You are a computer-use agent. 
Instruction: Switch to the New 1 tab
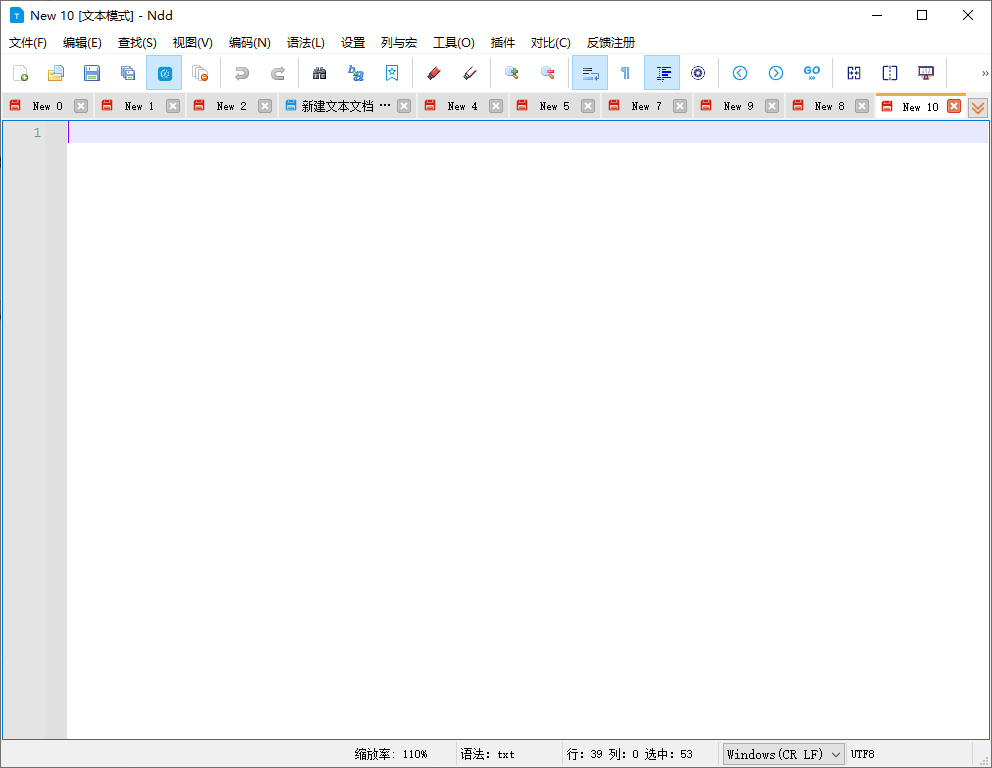139,106
